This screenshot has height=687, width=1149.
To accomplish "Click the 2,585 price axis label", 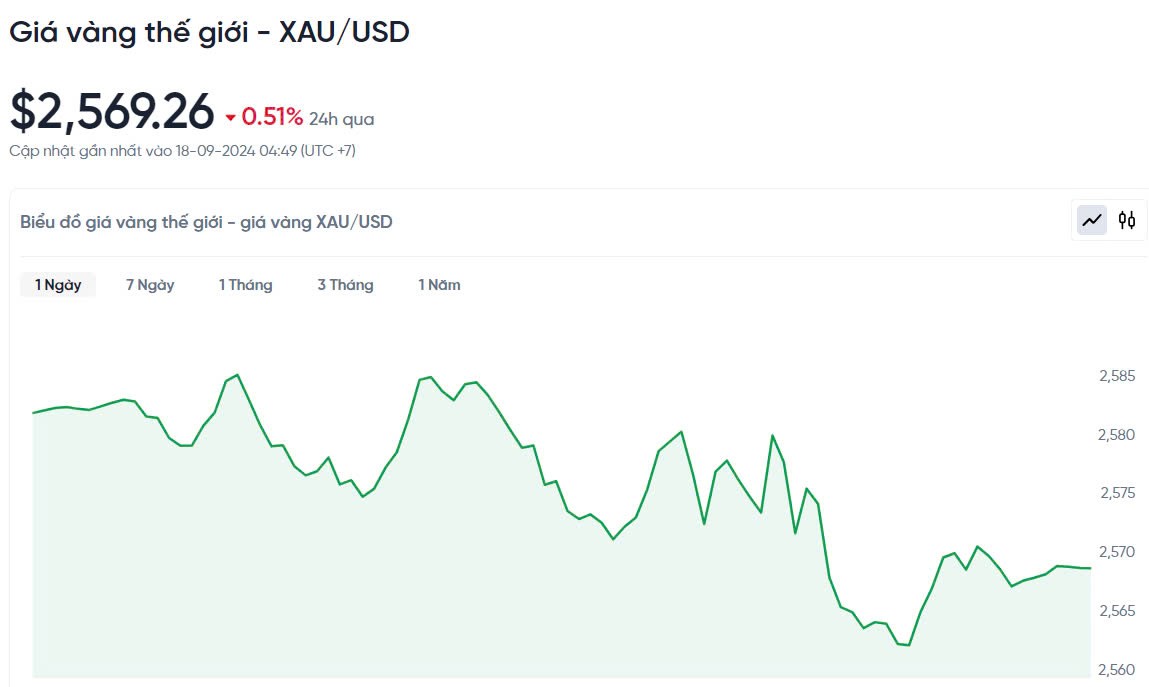I will point(1117,377).
